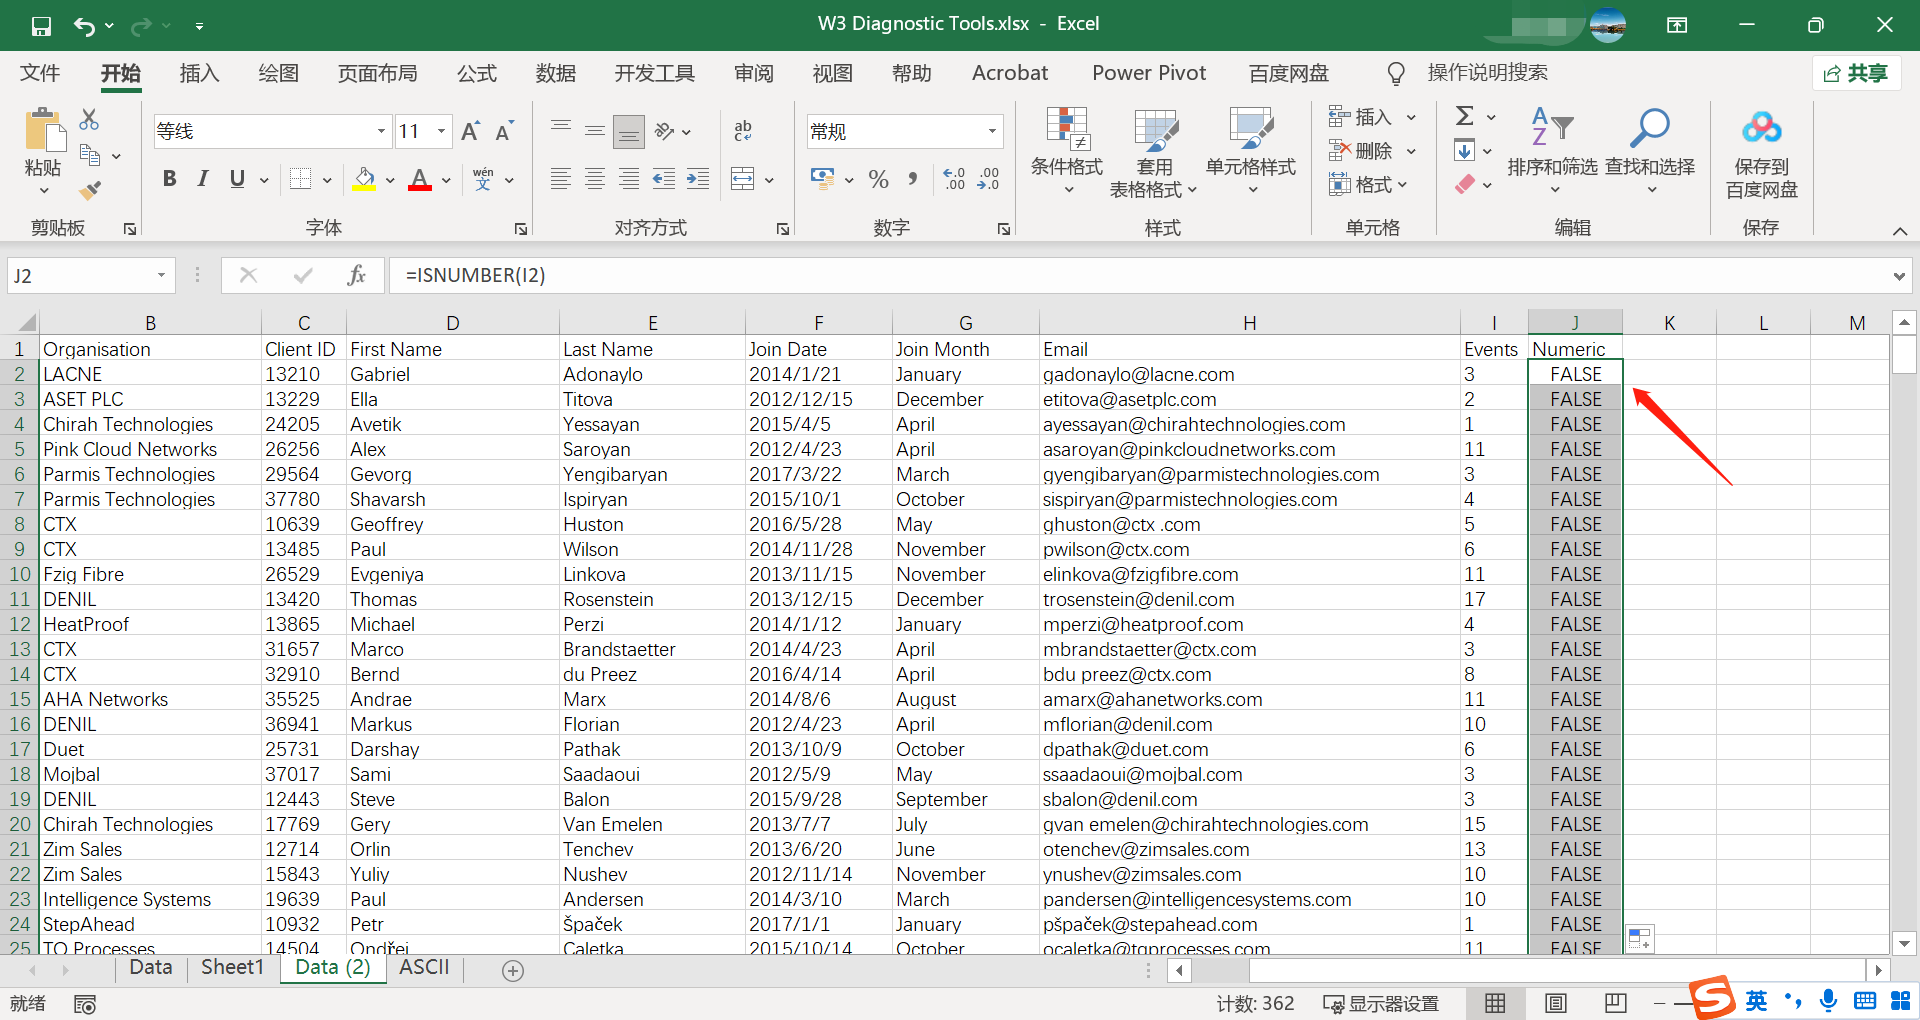Viewport: 1920px width, 1020px height.
Task: Save the workbook with the floppy icon
Action: point(41,26)
